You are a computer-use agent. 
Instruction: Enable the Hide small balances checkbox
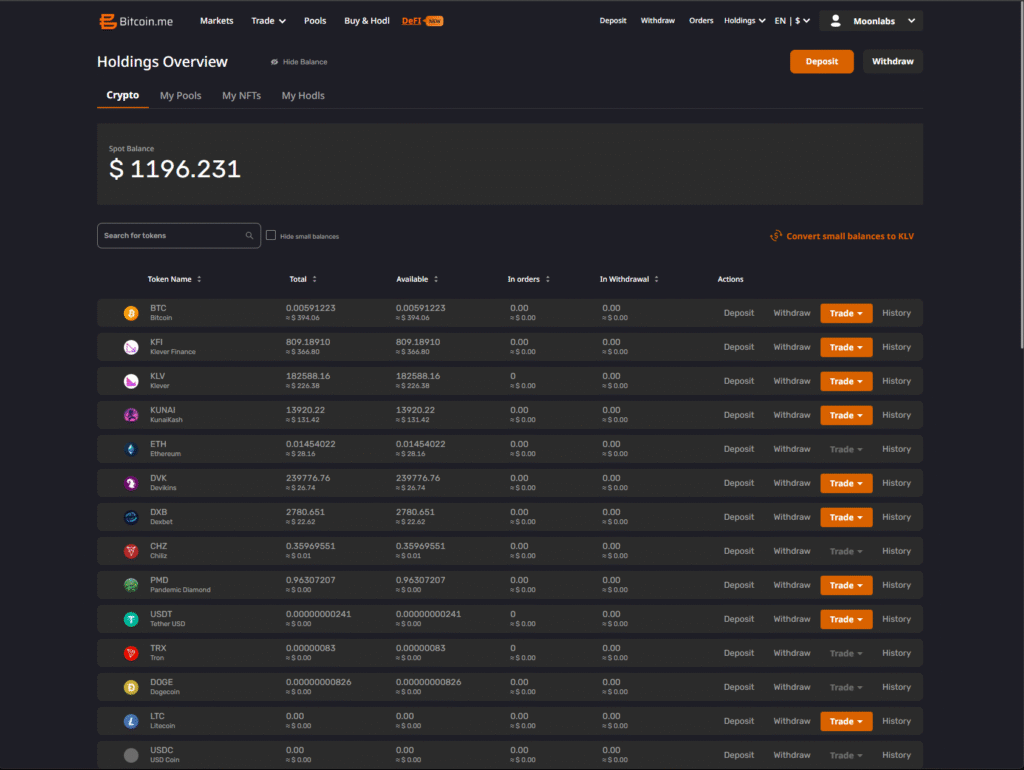(x=271, y=236)
